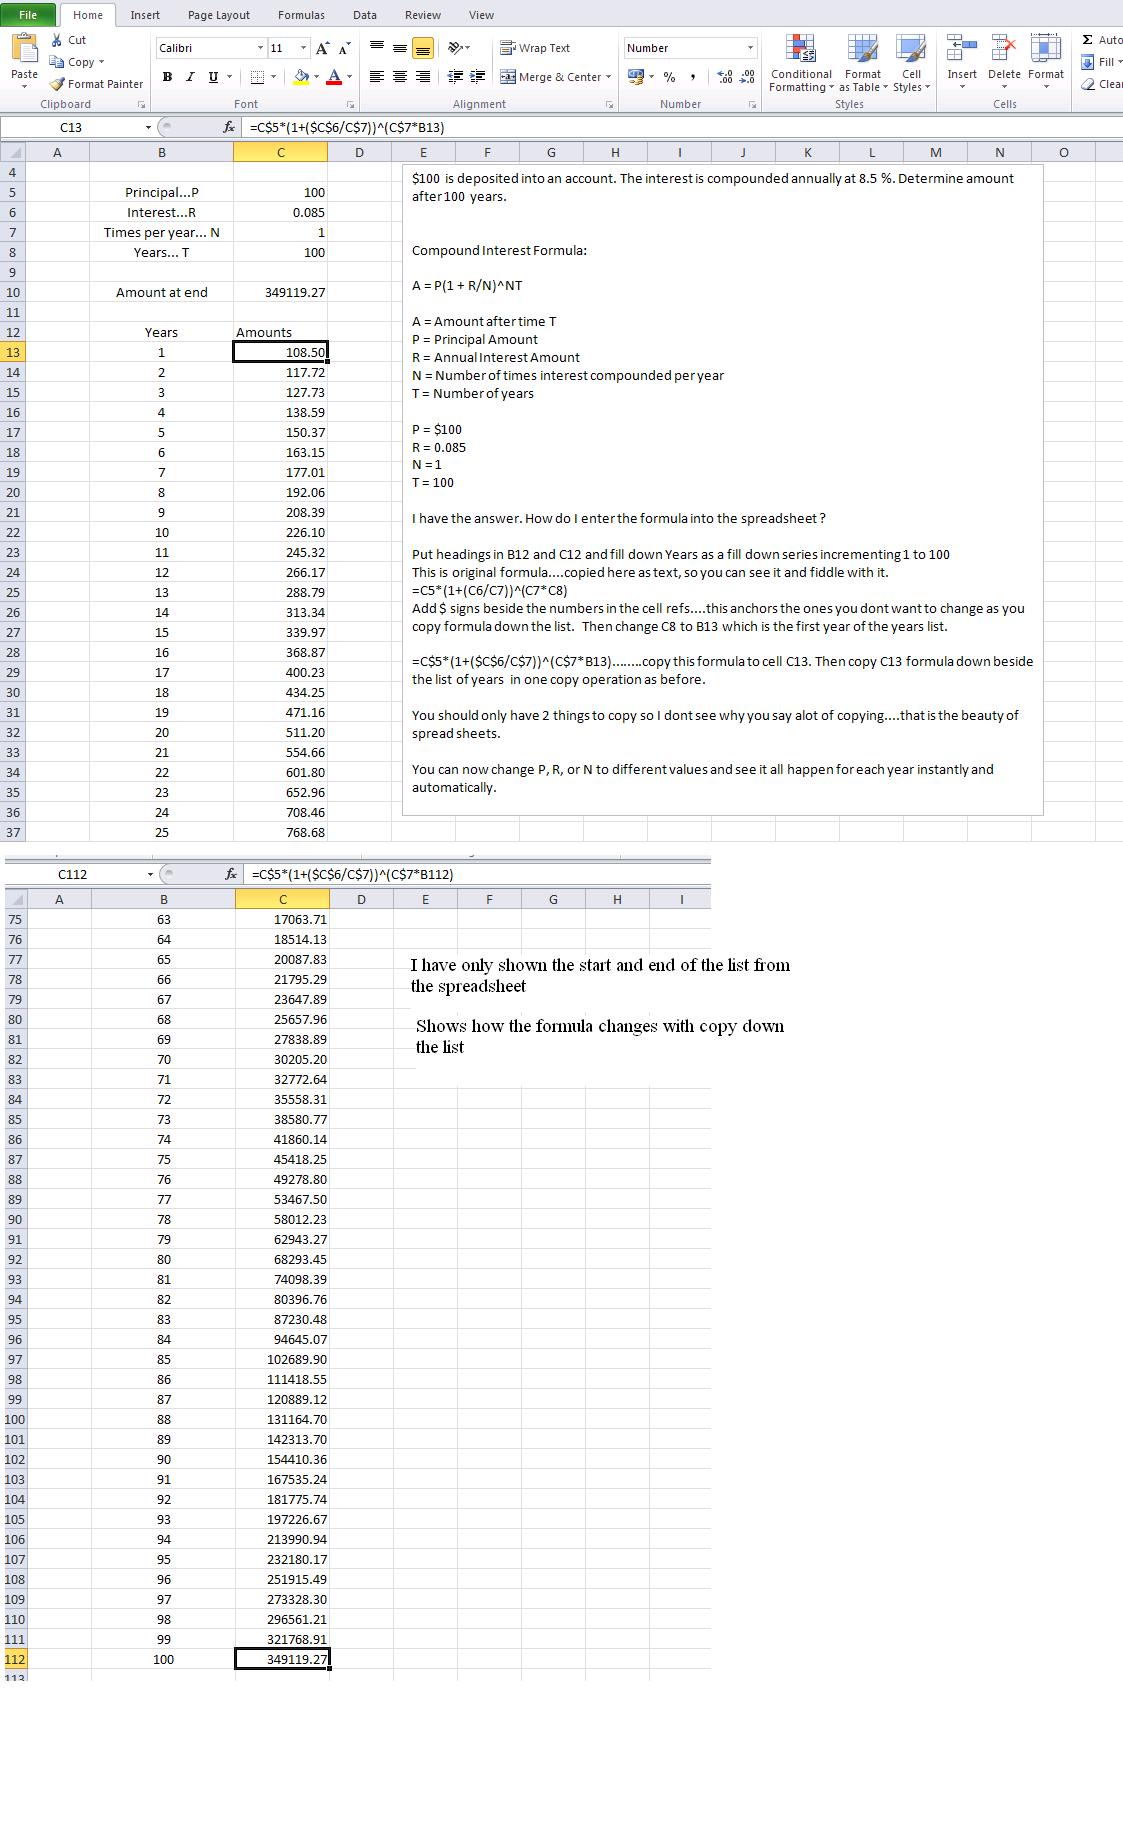Open the Orientation text angle dropdown
This screenshot has width=1123, height=1844.
click(458, 47)
